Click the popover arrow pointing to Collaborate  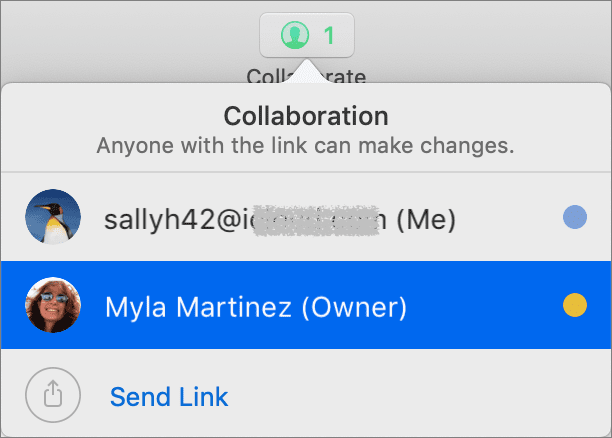307,71
